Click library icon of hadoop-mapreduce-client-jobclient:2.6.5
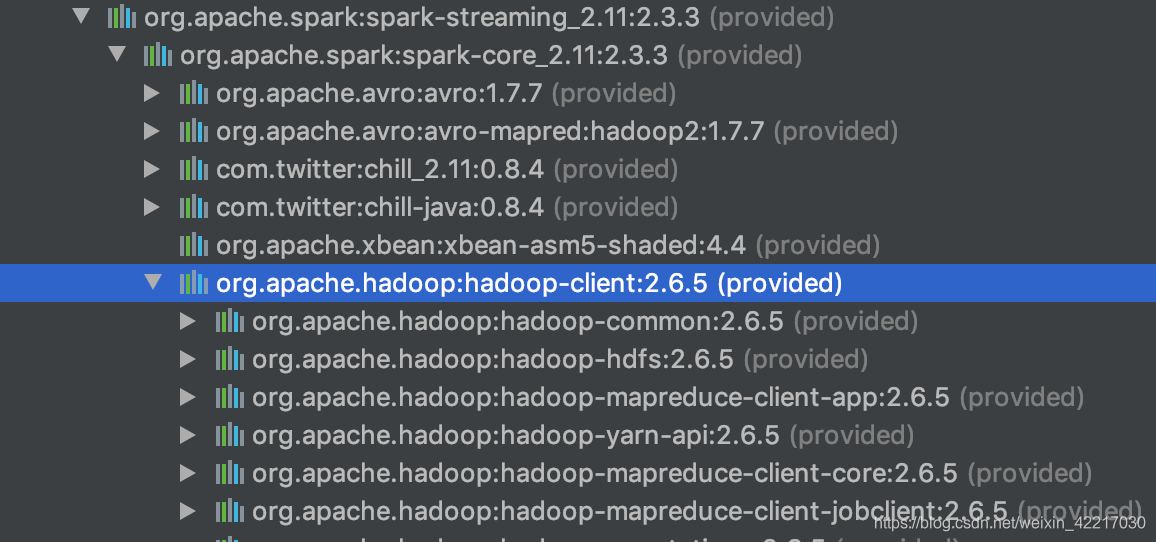Screen dimensions: 1156x542 pos(229,510)
